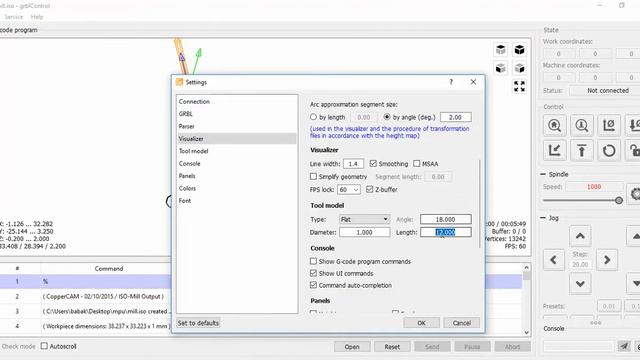Select the isometric all-black cube view icon
The height and width of the screenshot is (360, 640).
pos(519,50)
